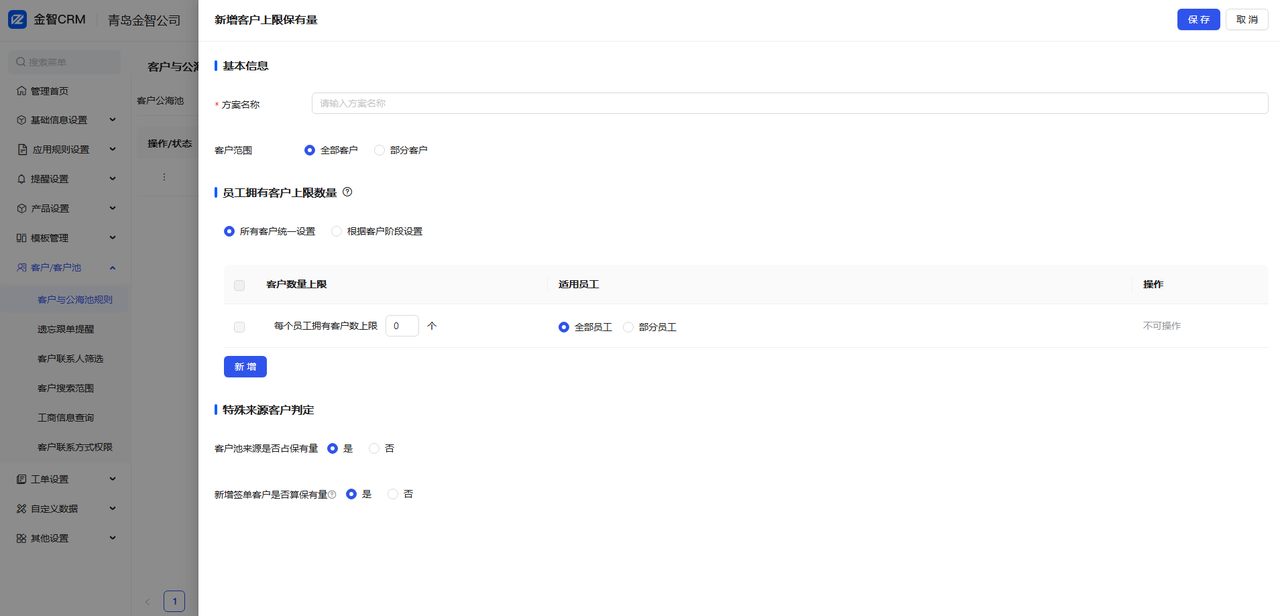Click the previous page arrow in pagination

(x=148, y=602)
